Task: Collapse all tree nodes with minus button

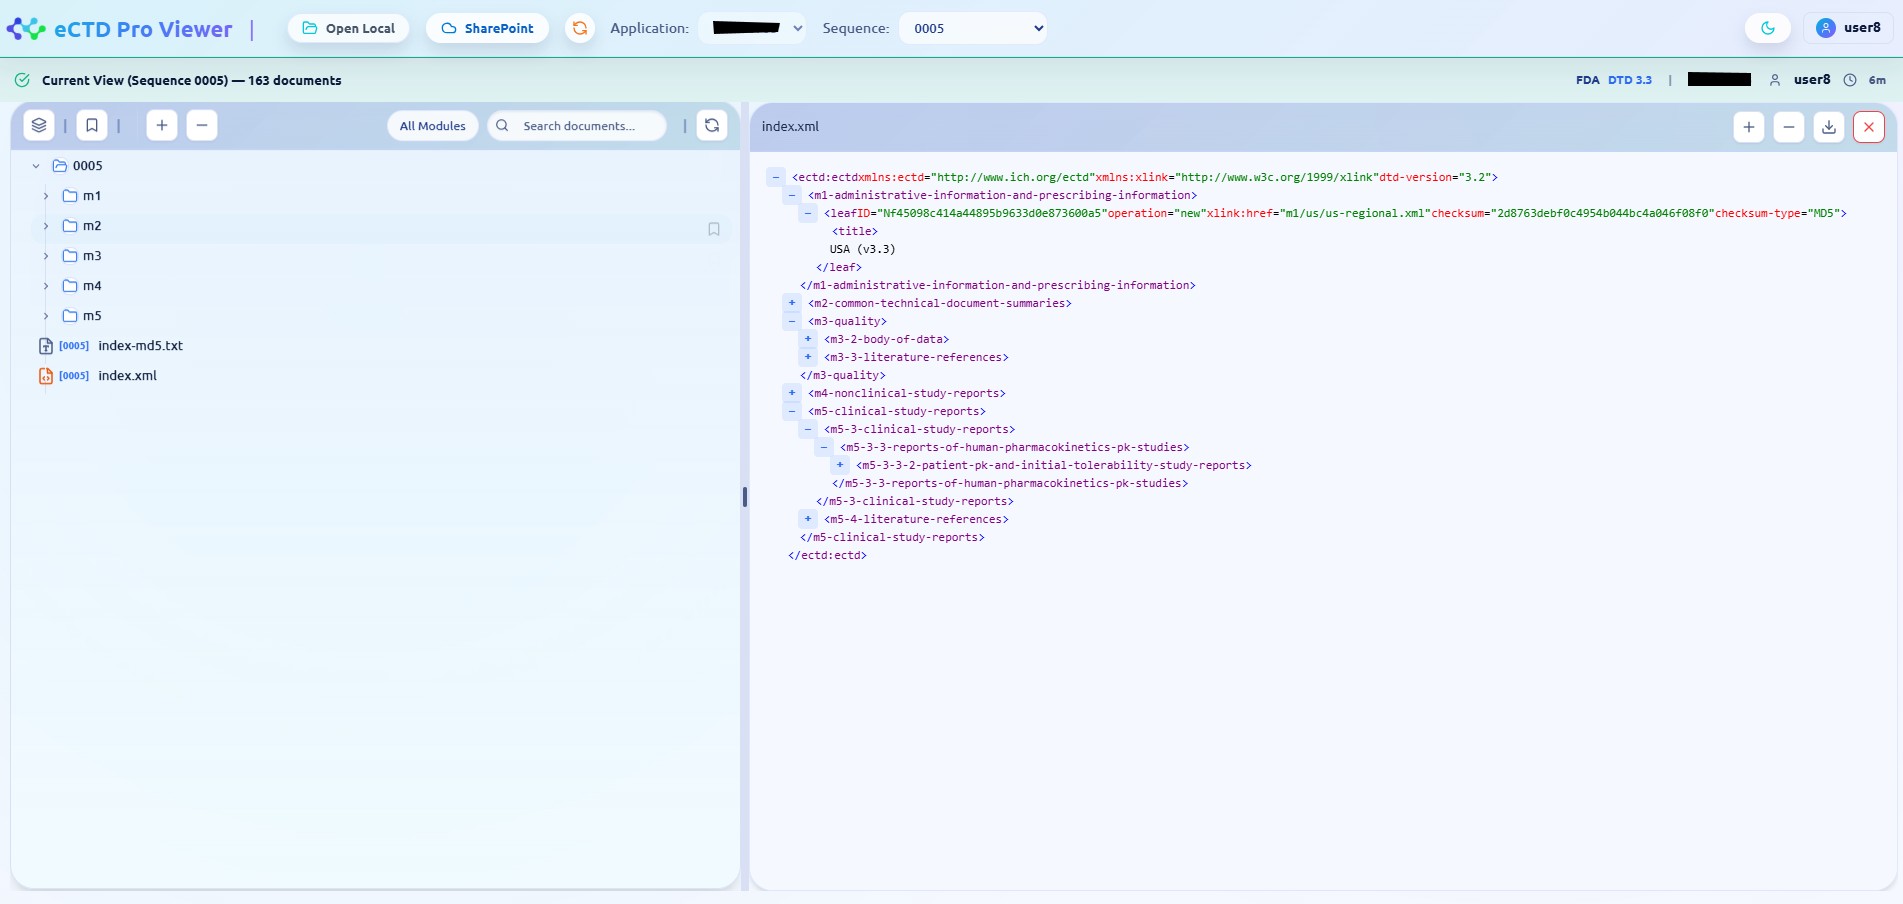Action: 202,125
